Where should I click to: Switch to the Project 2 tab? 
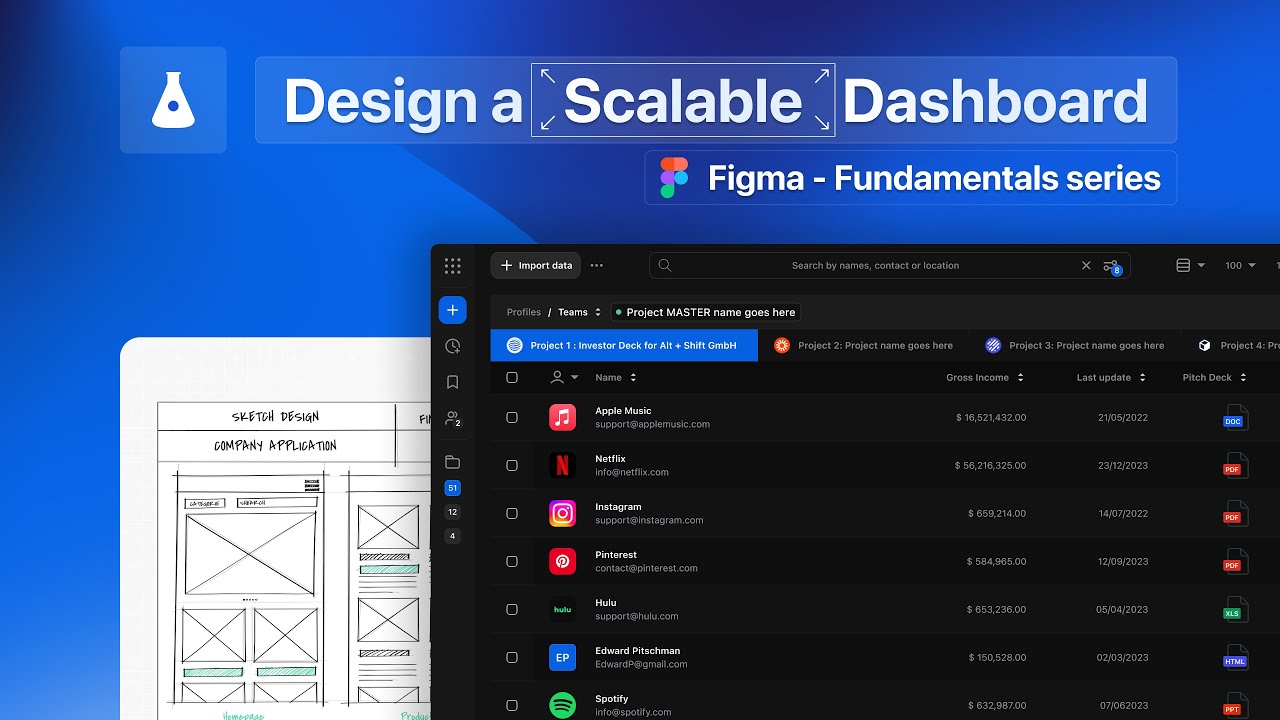pyautogui.click(x=864, y=345)
